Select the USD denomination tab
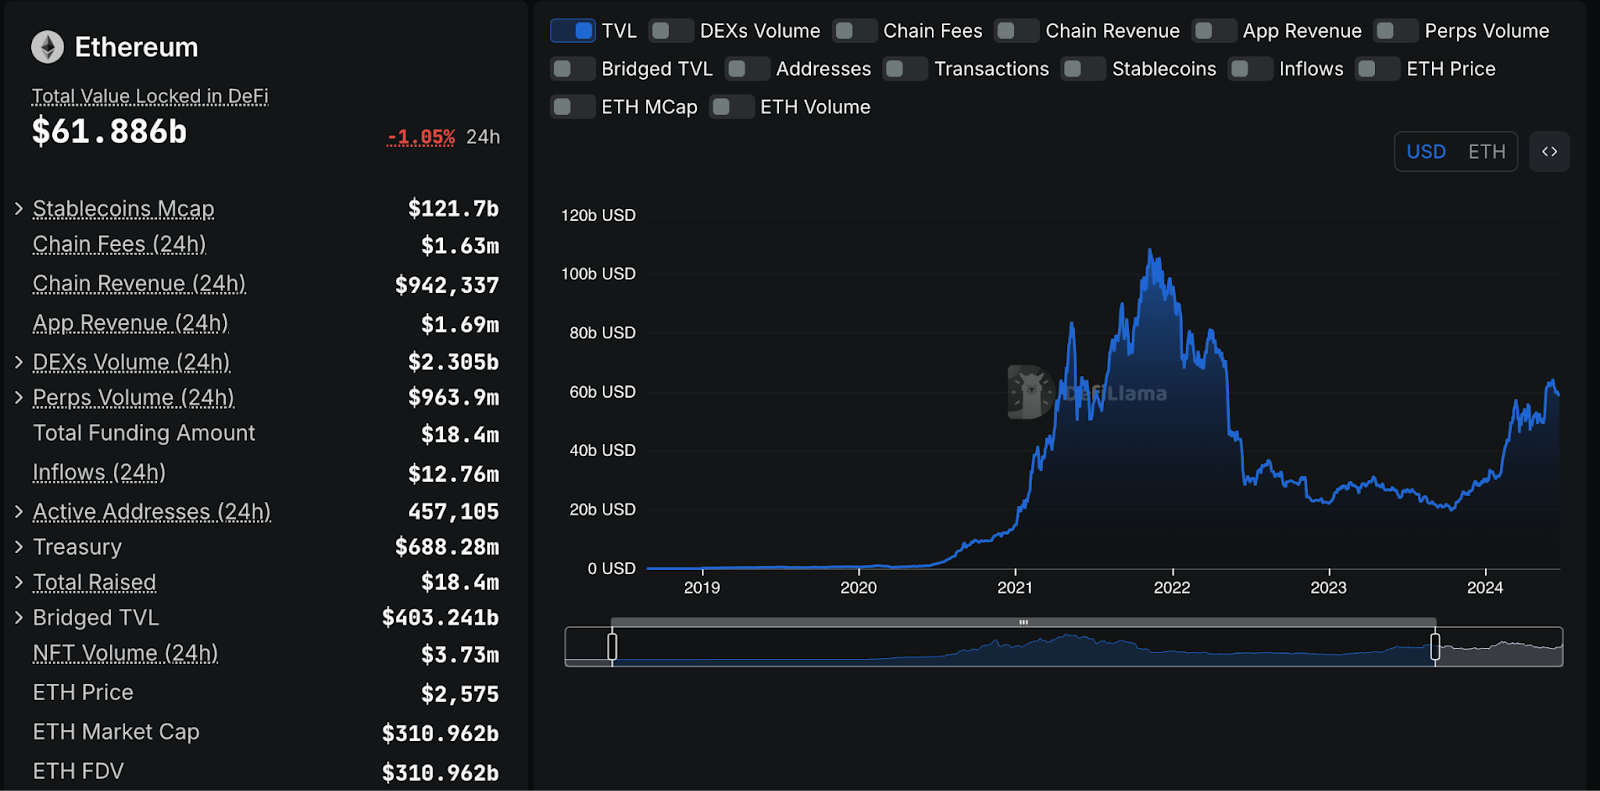The height and width of the screenshot is (791, 1600). click(x=1426, y=152)
